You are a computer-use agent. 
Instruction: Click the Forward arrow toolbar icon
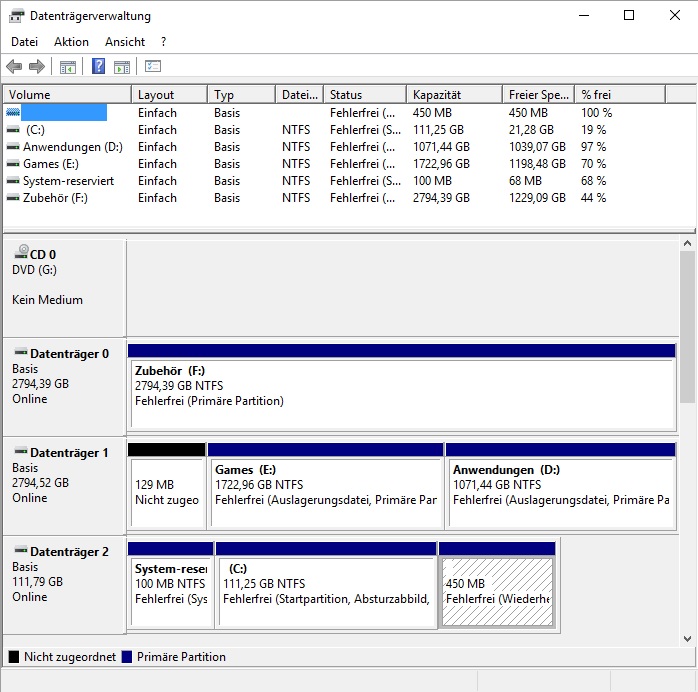37,67
